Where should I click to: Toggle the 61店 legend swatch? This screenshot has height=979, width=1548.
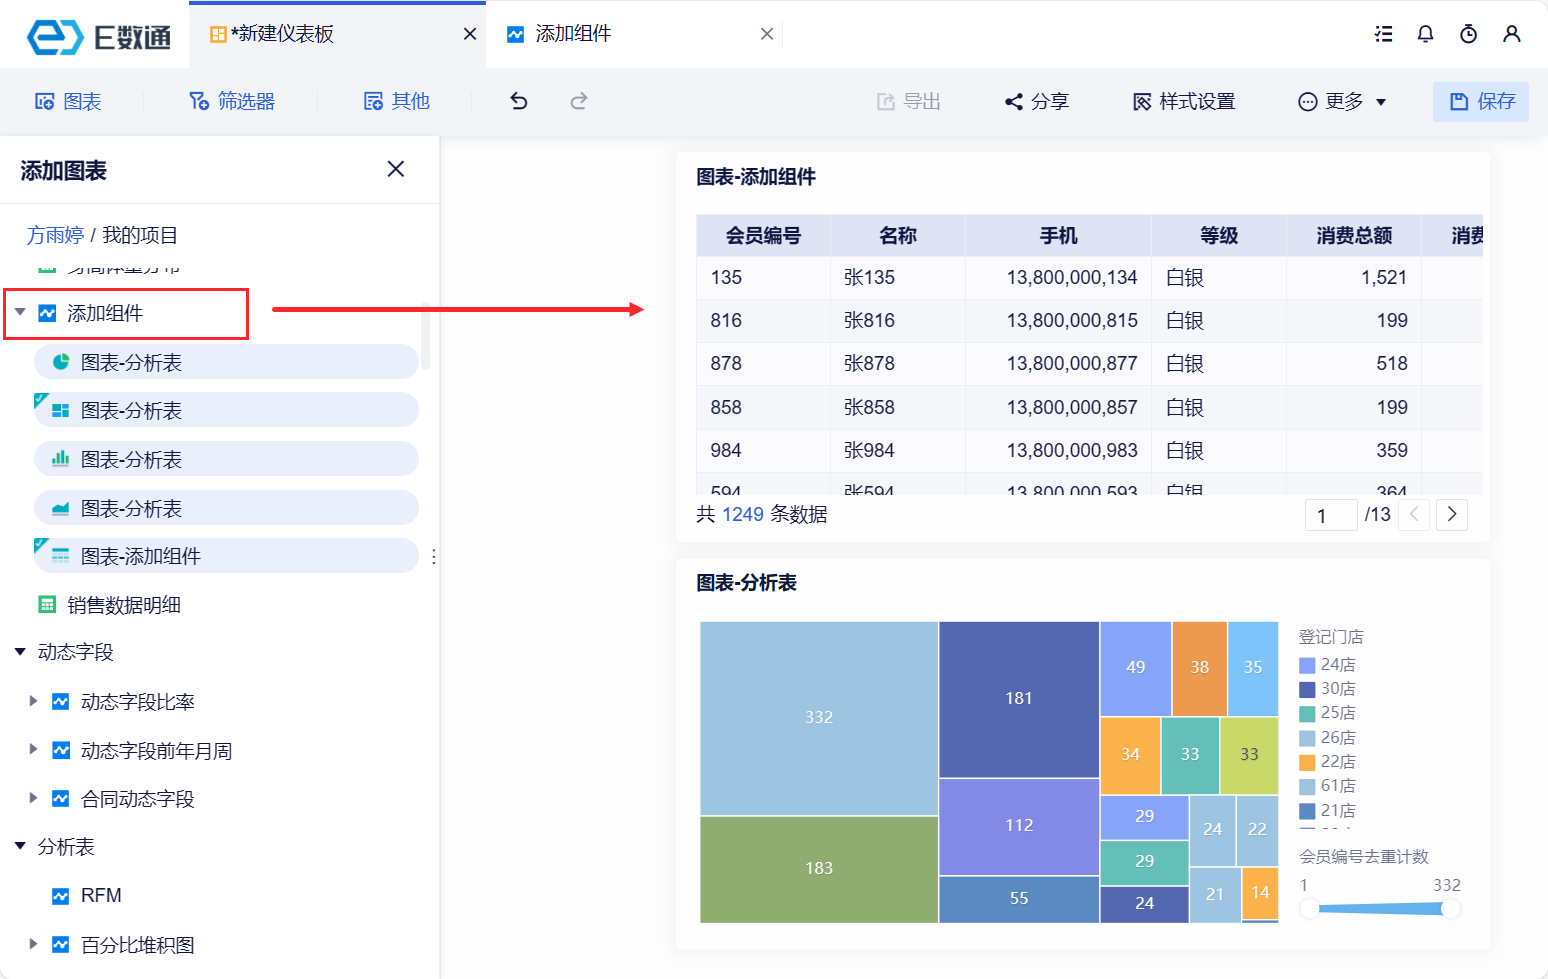click(1307, 786)
